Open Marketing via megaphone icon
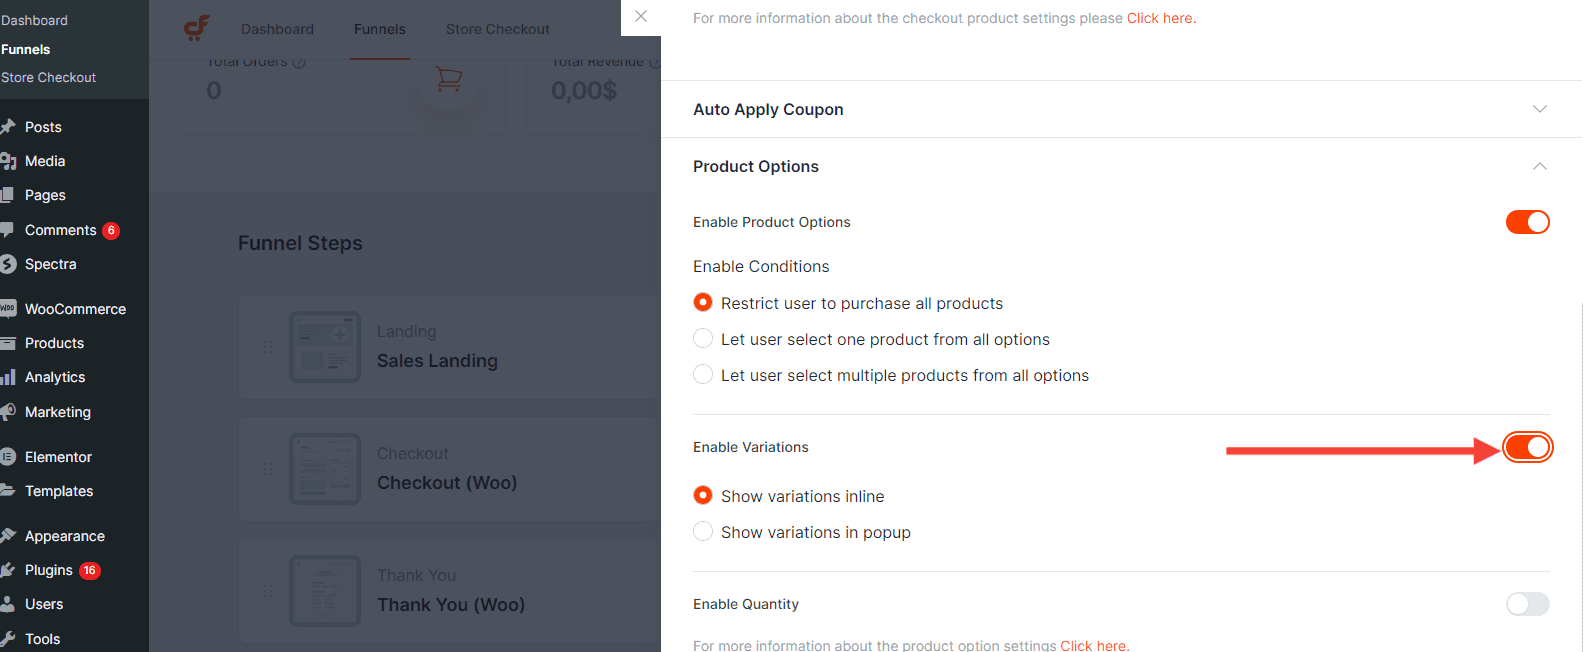1583x652 pixels. tap(8, 412)
